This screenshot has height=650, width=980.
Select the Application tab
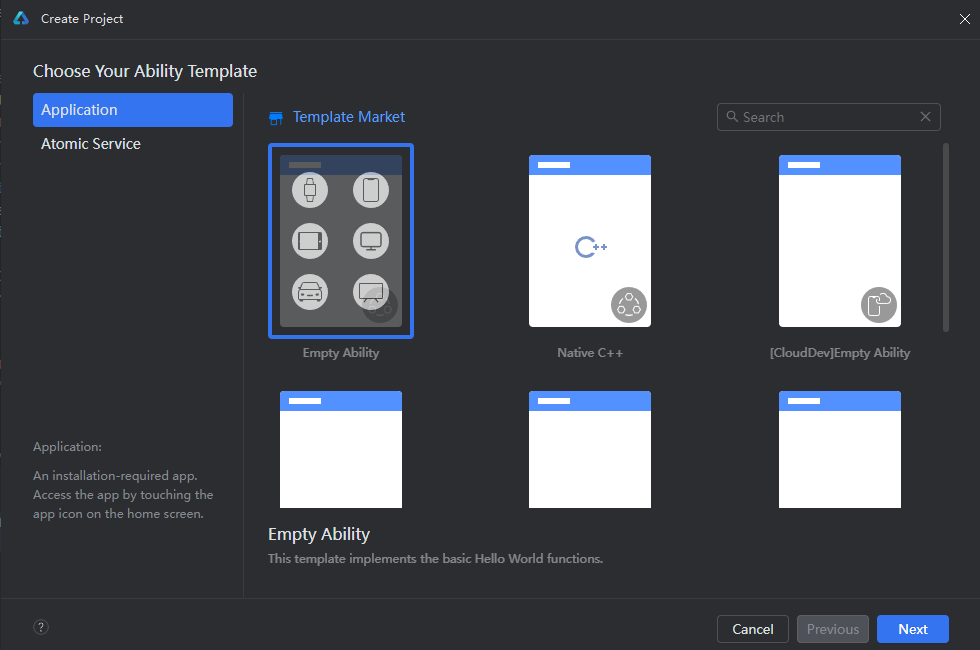(133, 110)
